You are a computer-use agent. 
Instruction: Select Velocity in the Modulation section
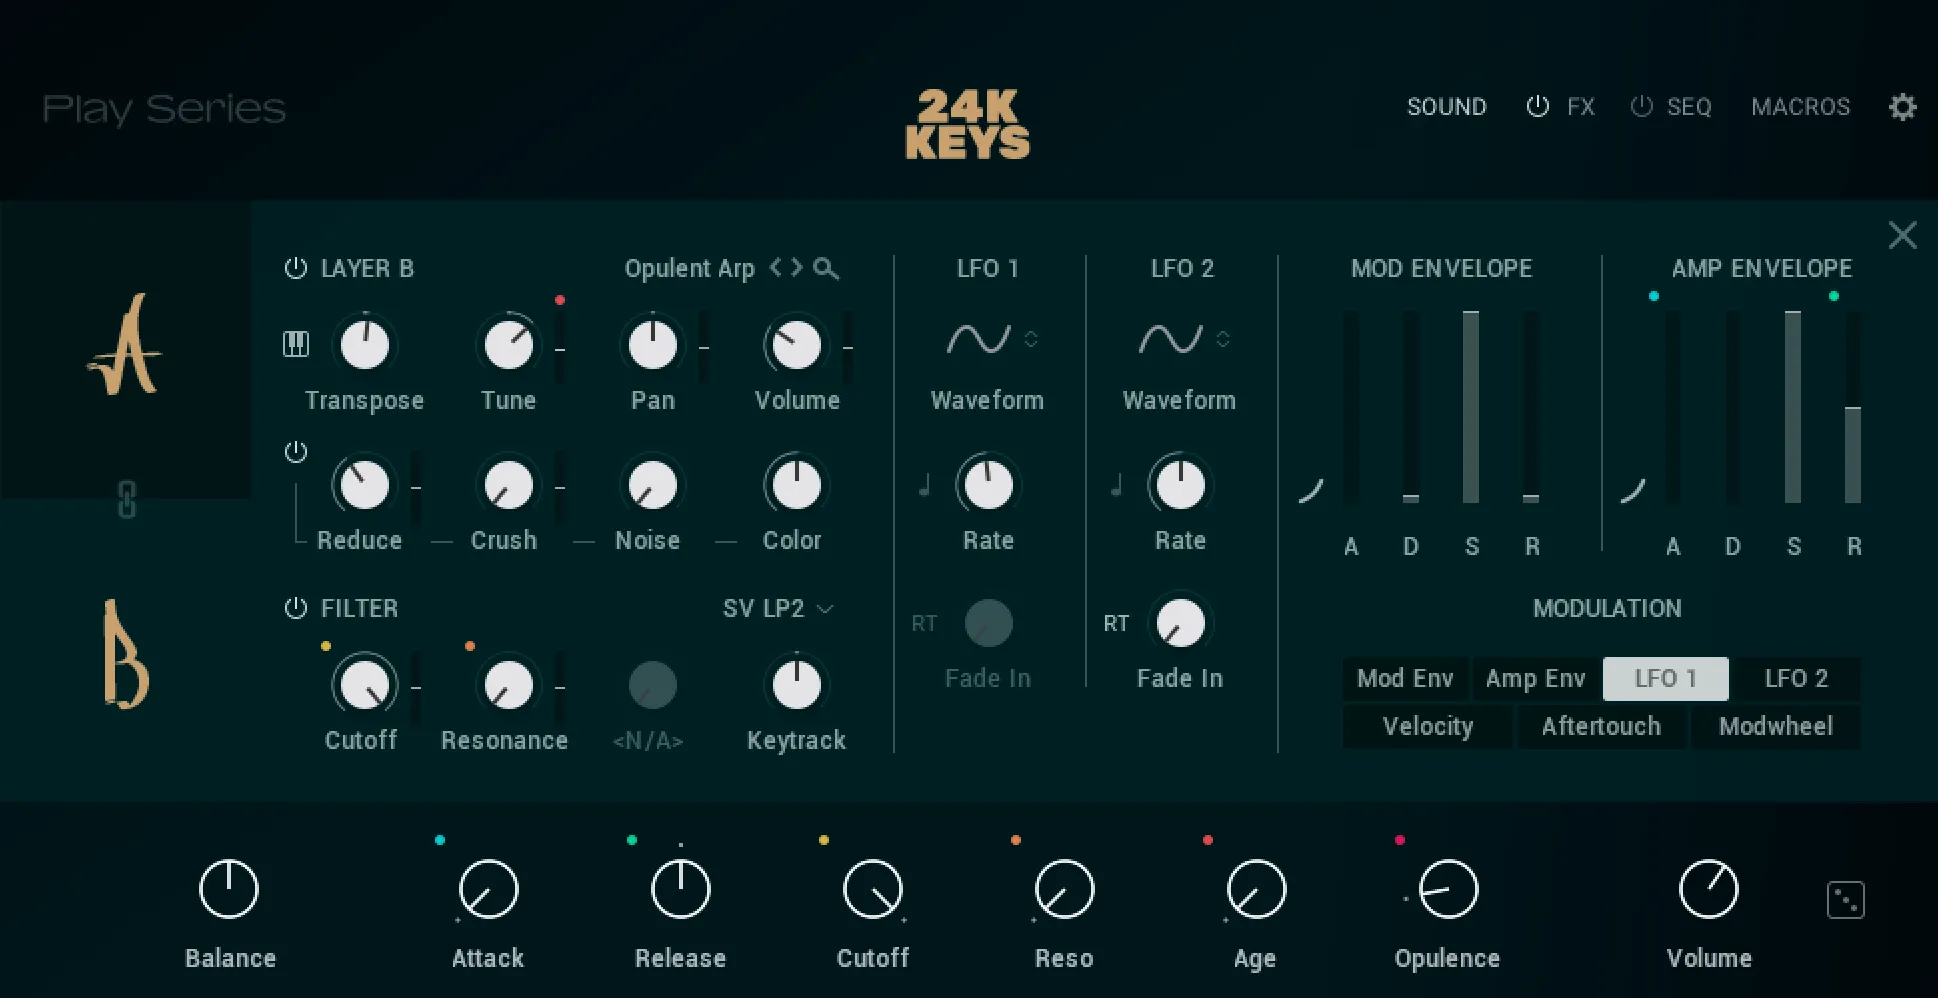1427,726
